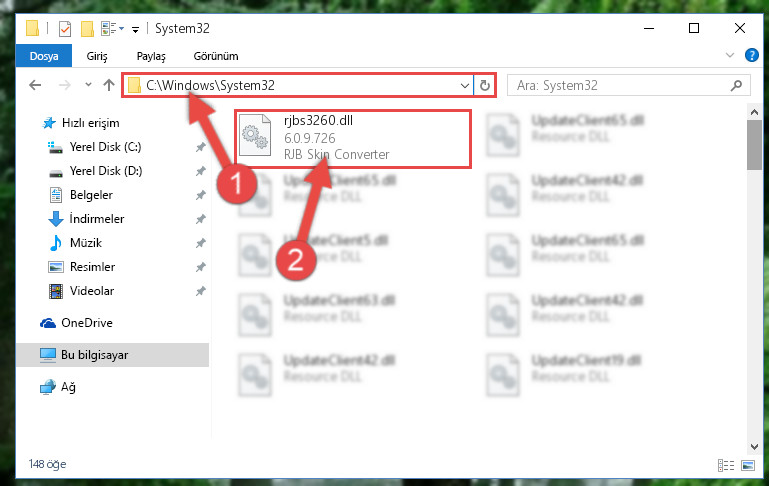Expand the ribbon chevron

[x=730, y=55]
